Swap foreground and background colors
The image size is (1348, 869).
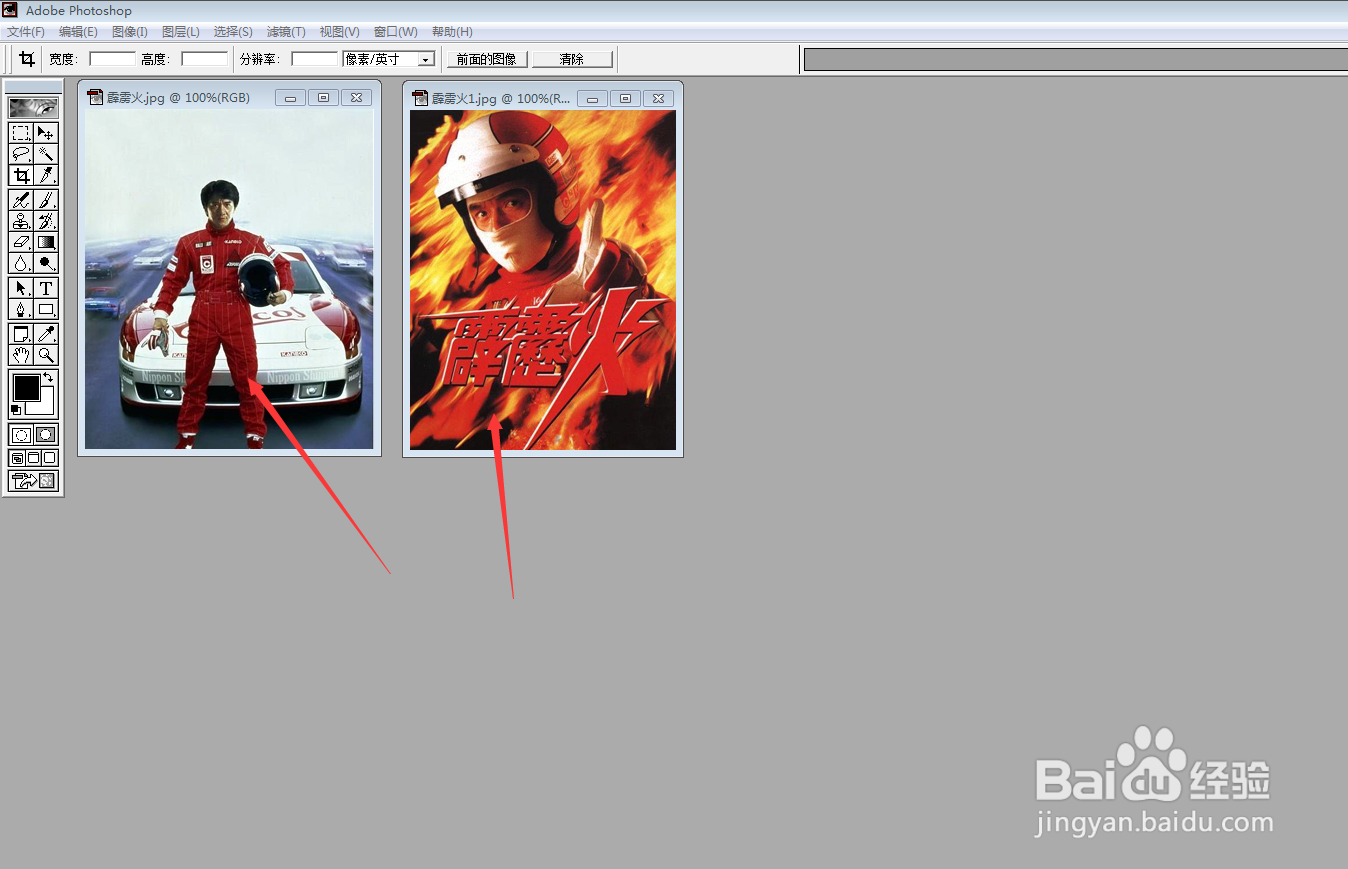[x=48, y=378]
